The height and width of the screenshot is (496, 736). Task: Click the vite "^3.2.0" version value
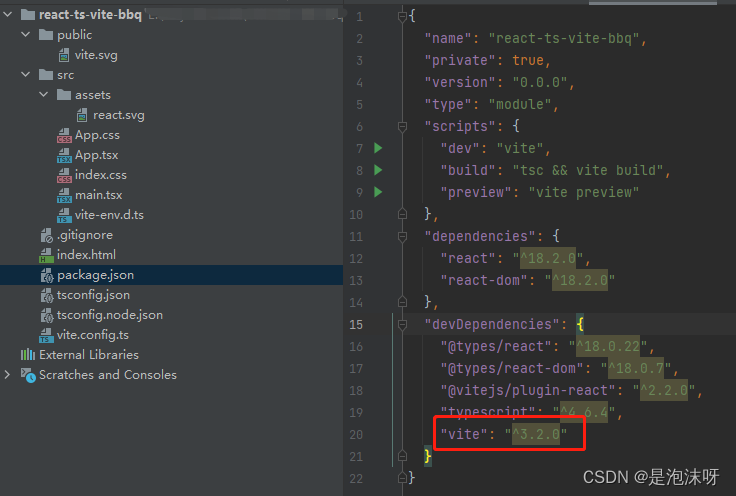(536, 434)
